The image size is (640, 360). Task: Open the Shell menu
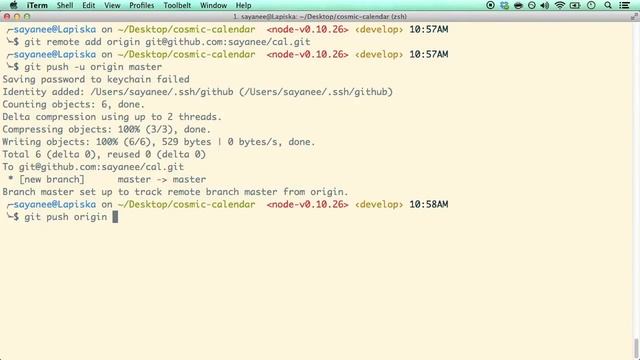click(64, 5)
